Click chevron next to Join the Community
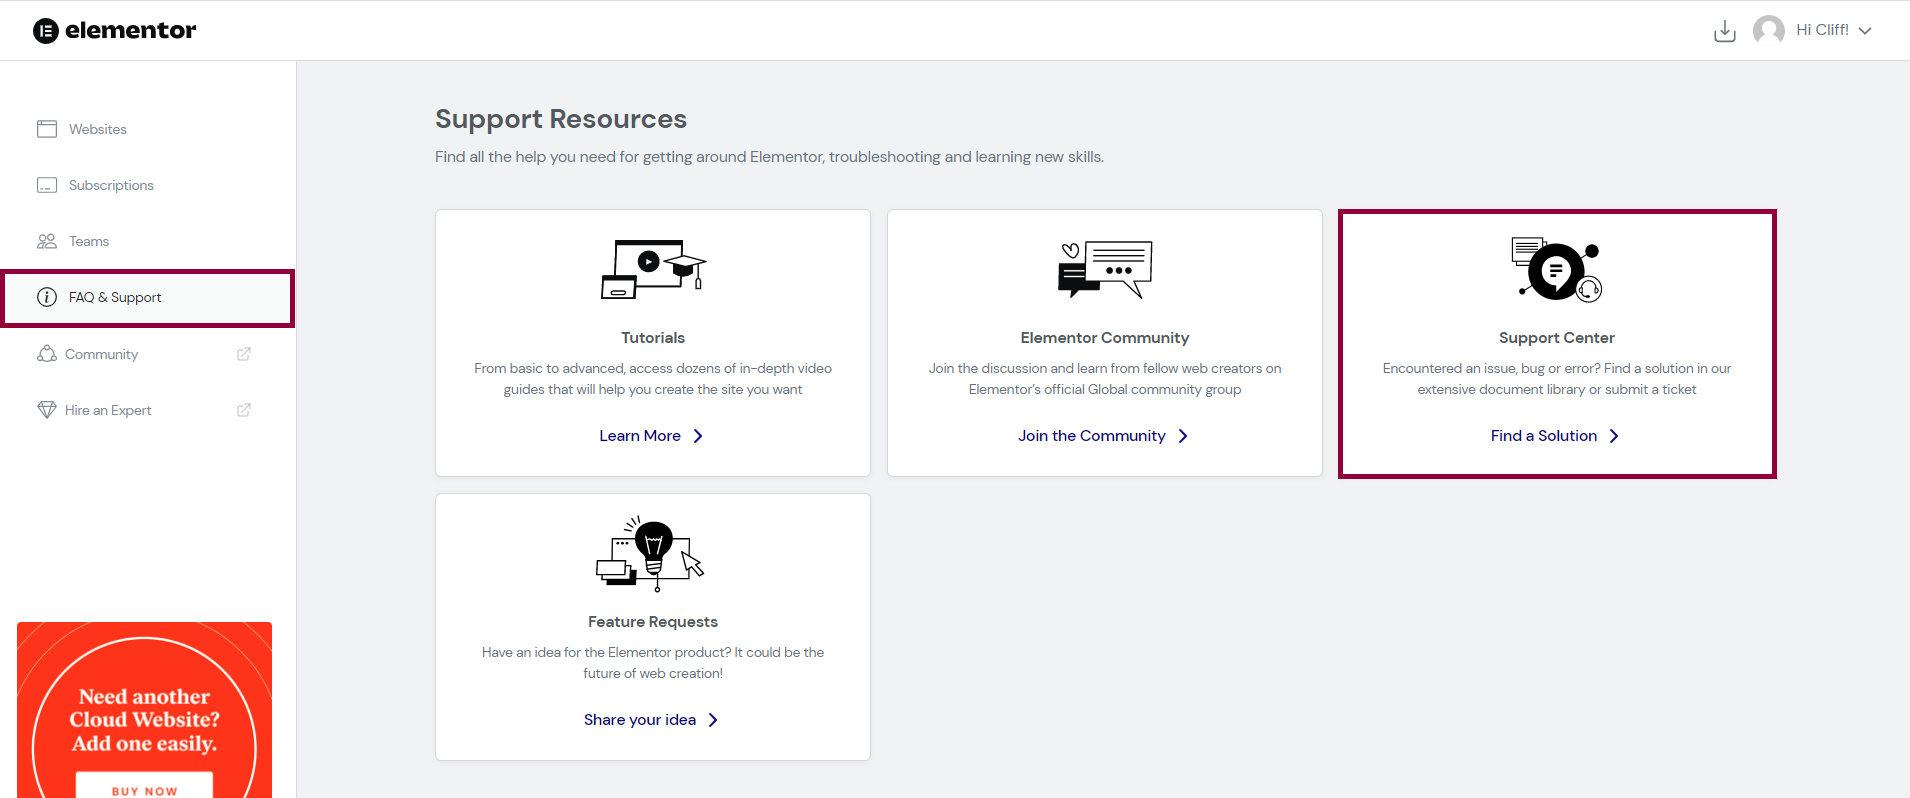Viewport: 1910px width, 798px height. click(x=1183, y=436)
